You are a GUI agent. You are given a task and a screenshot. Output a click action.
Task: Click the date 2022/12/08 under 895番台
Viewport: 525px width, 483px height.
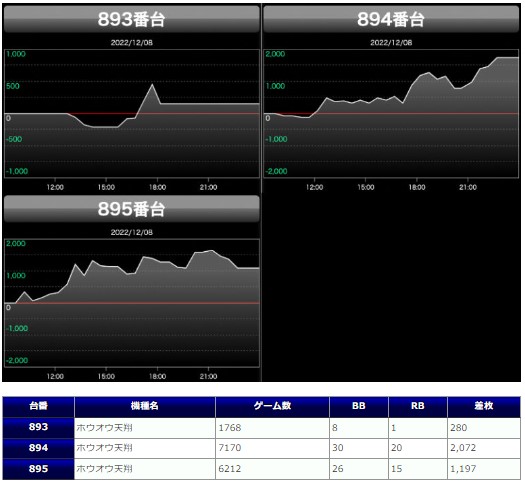click(132, 232)
